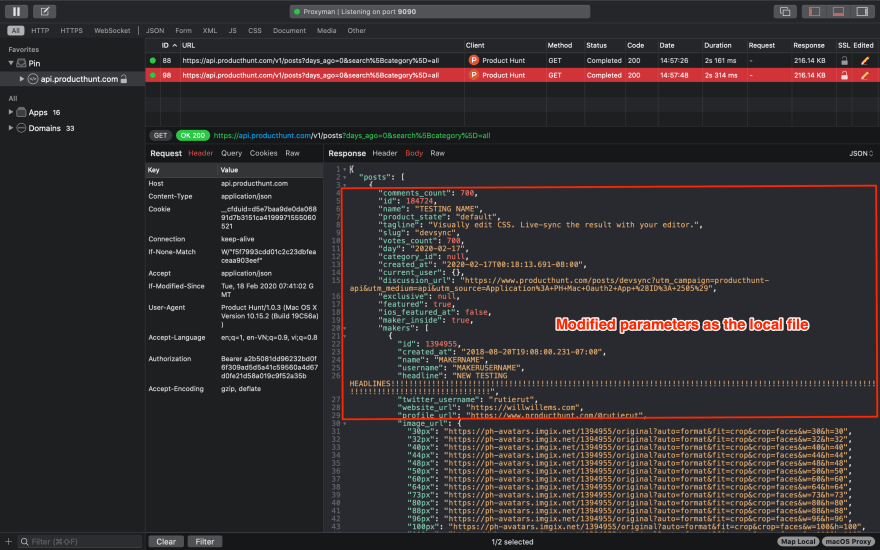Click the macOS Proxy status button
Viewport: 880px width, 550px height.
(x=848, y=542)
